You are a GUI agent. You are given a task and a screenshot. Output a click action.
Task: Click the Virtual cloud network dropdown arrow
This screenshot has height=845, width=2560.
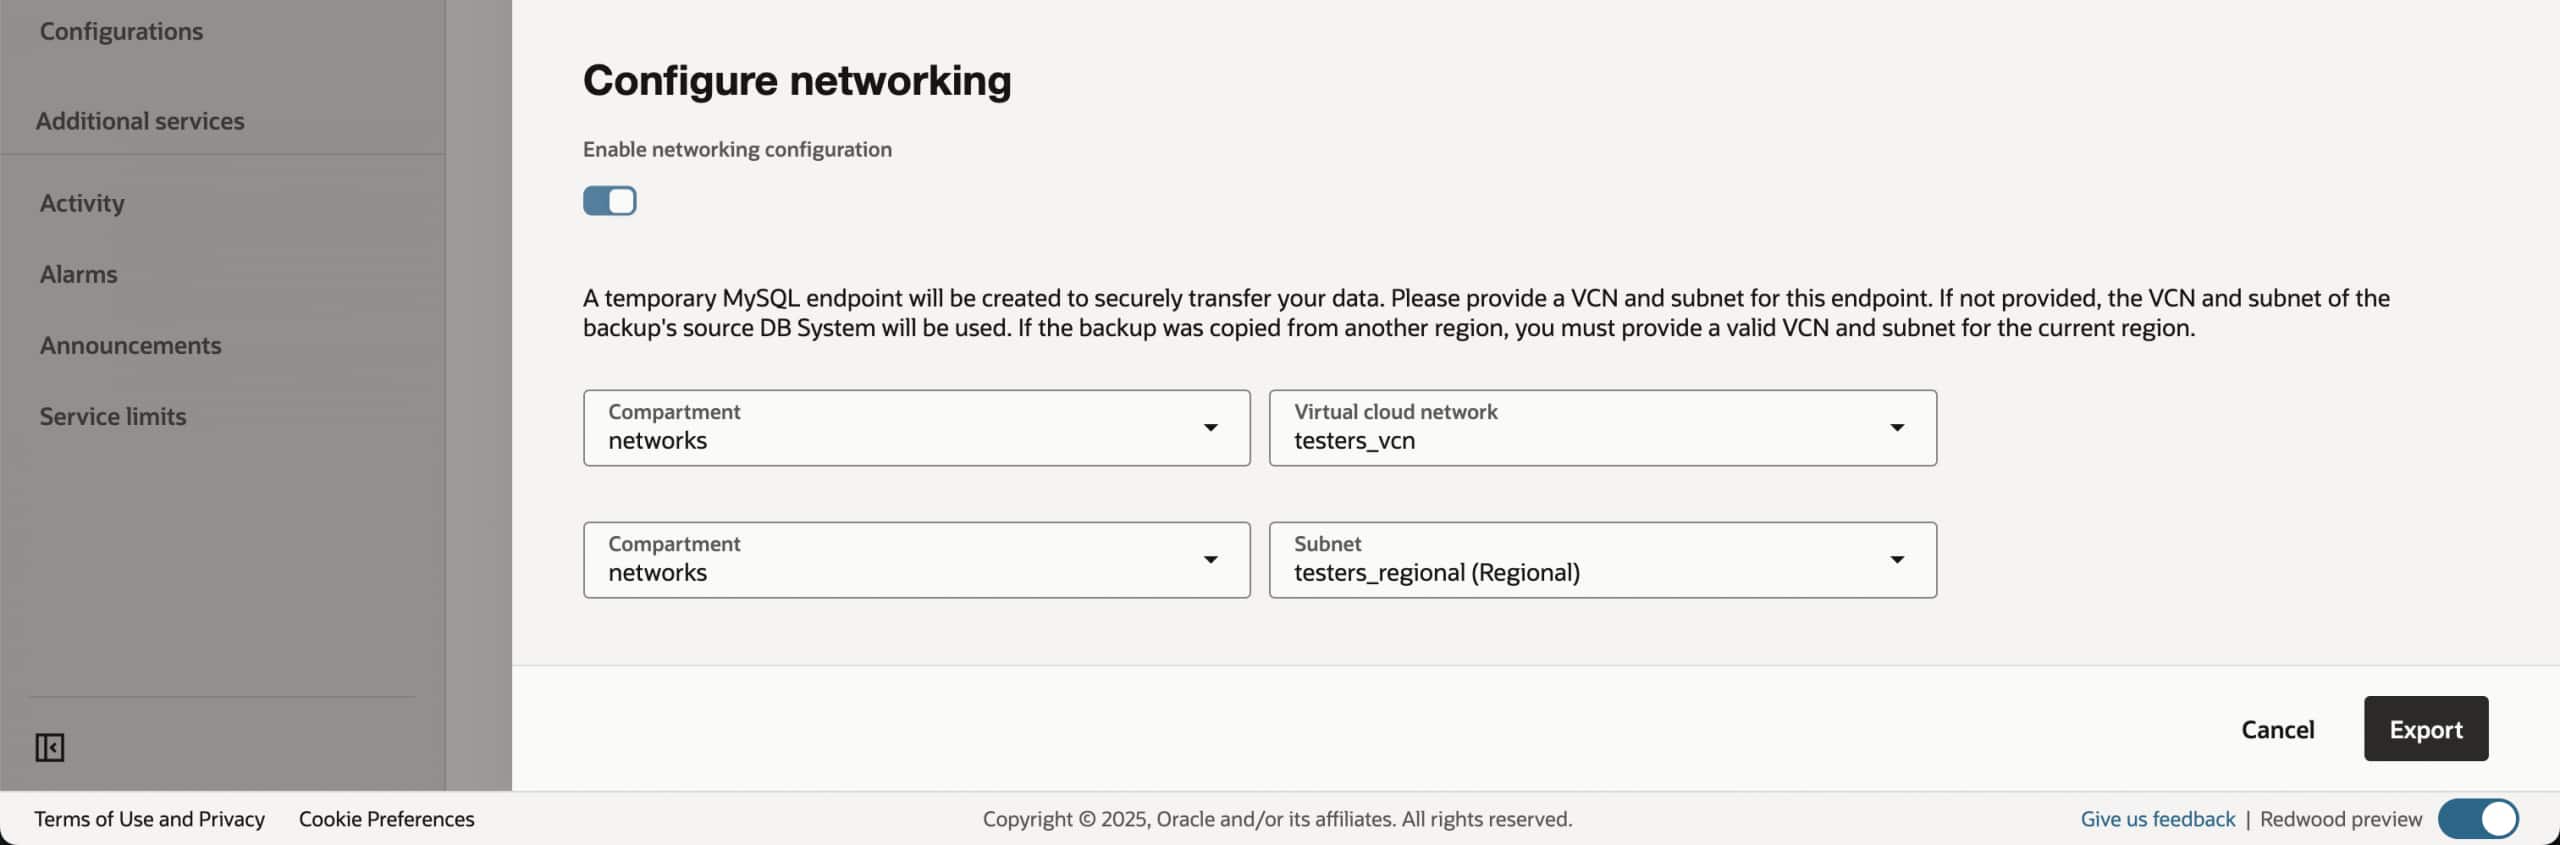[1896, 428]
